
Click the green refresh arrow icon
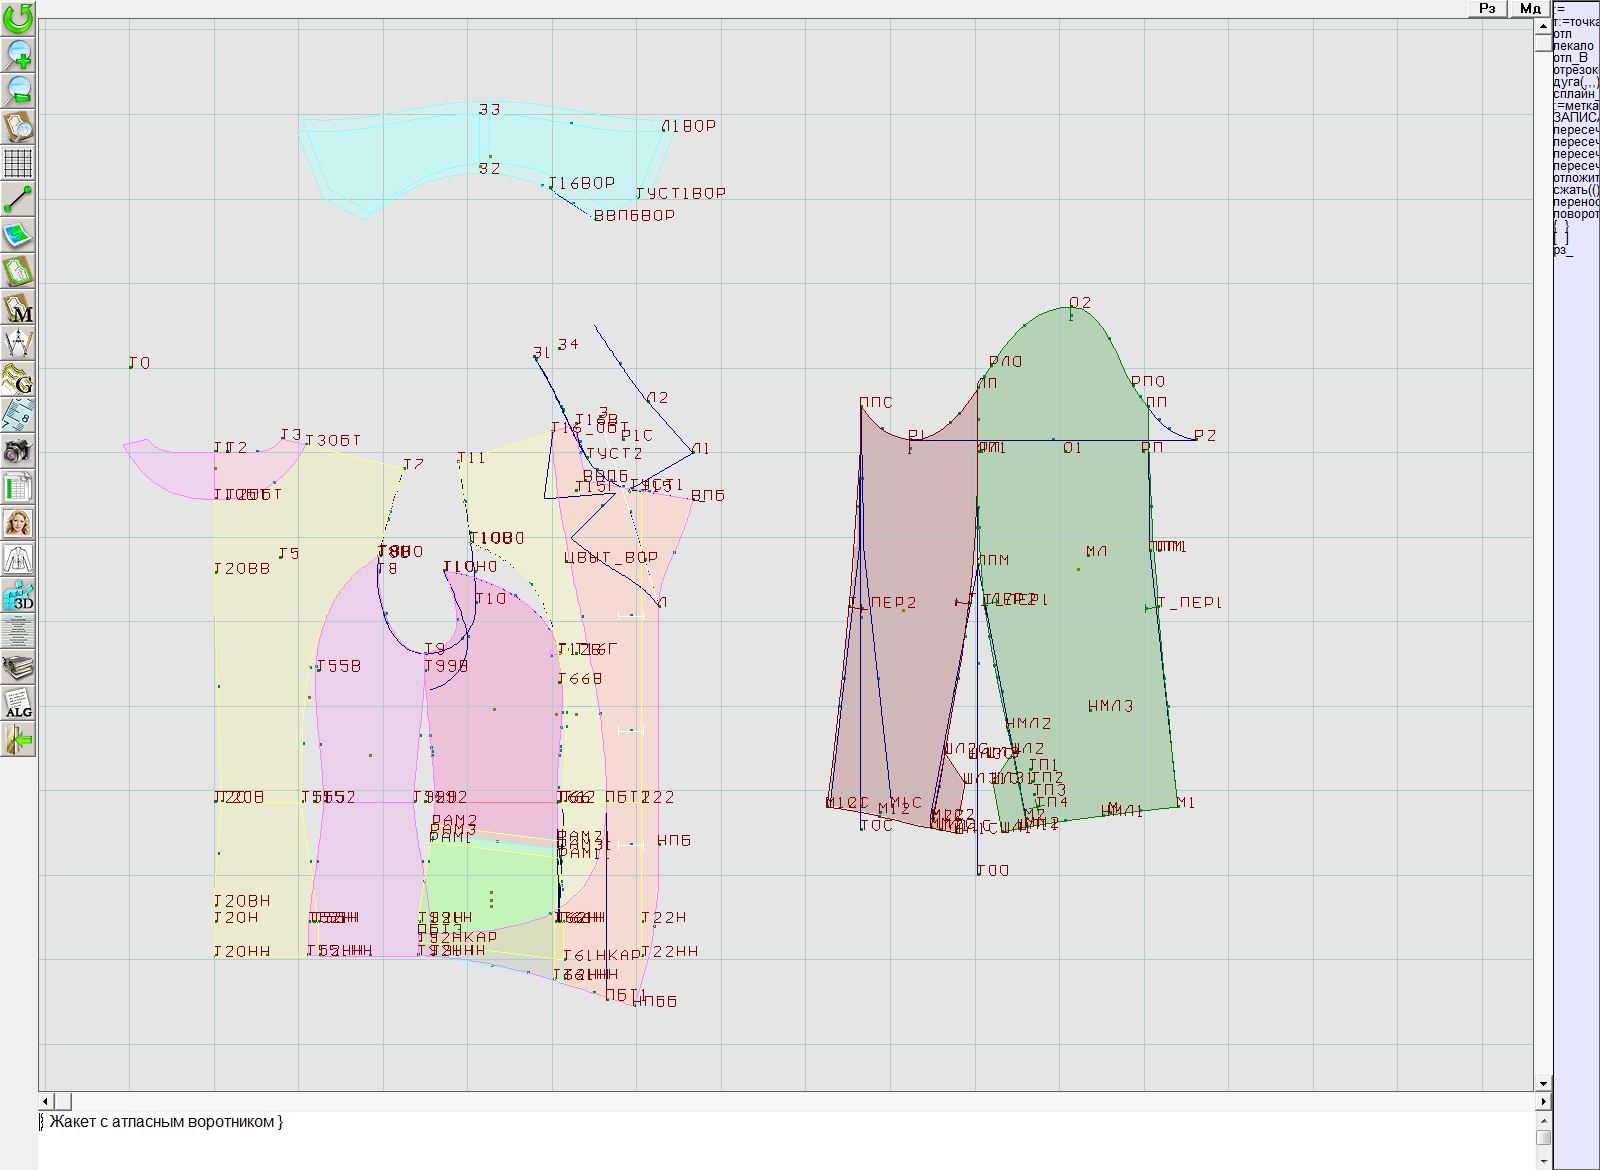18,17
